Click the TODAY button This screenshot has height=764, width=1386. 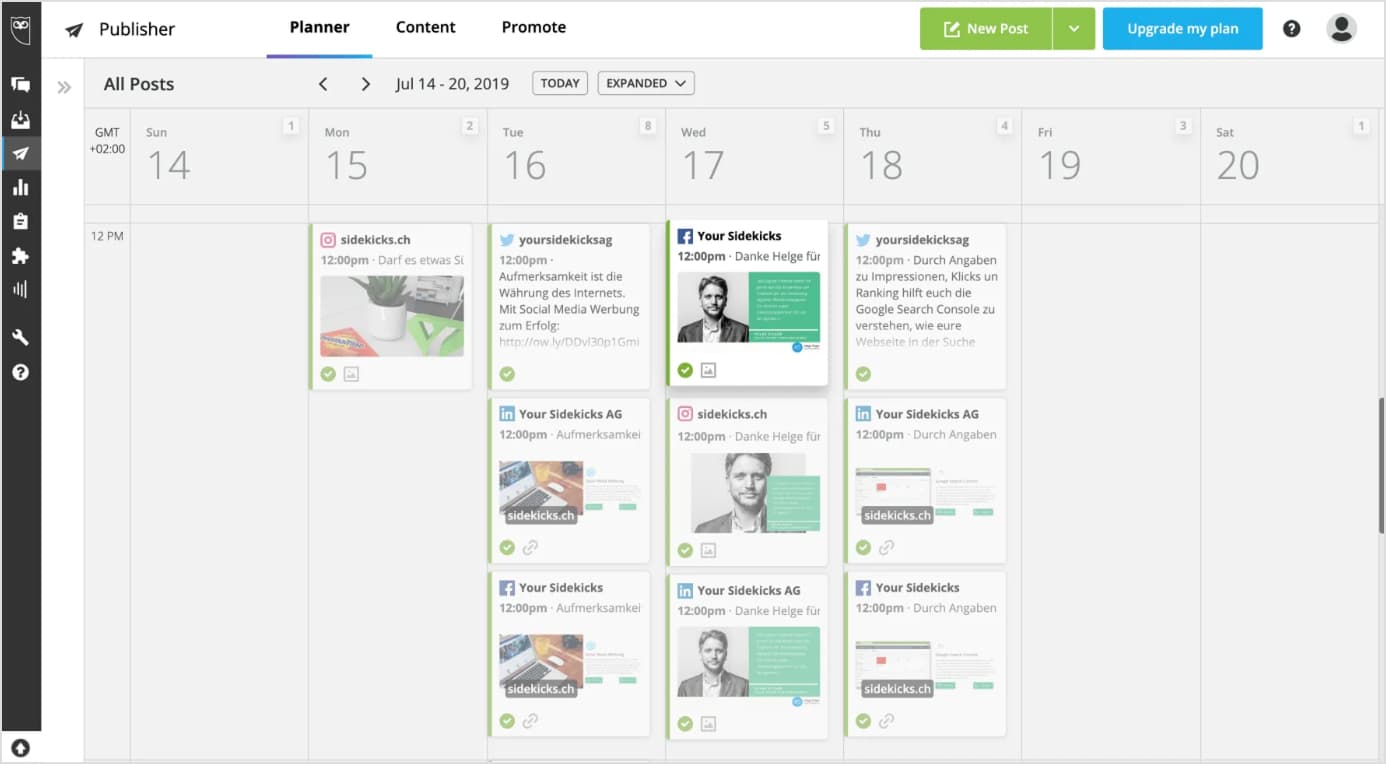click(560, 84)
